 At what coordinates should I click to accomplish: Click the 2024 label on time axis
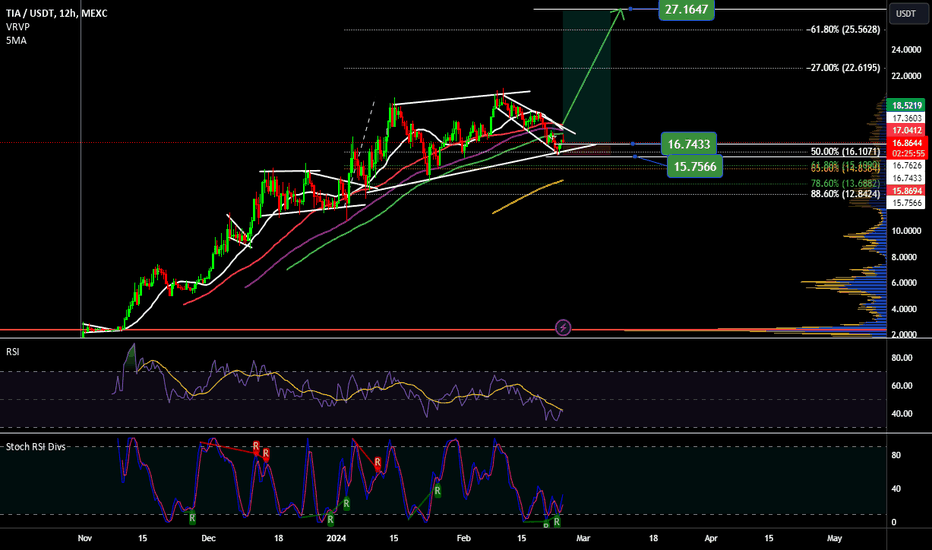click(x=336, y=538)
